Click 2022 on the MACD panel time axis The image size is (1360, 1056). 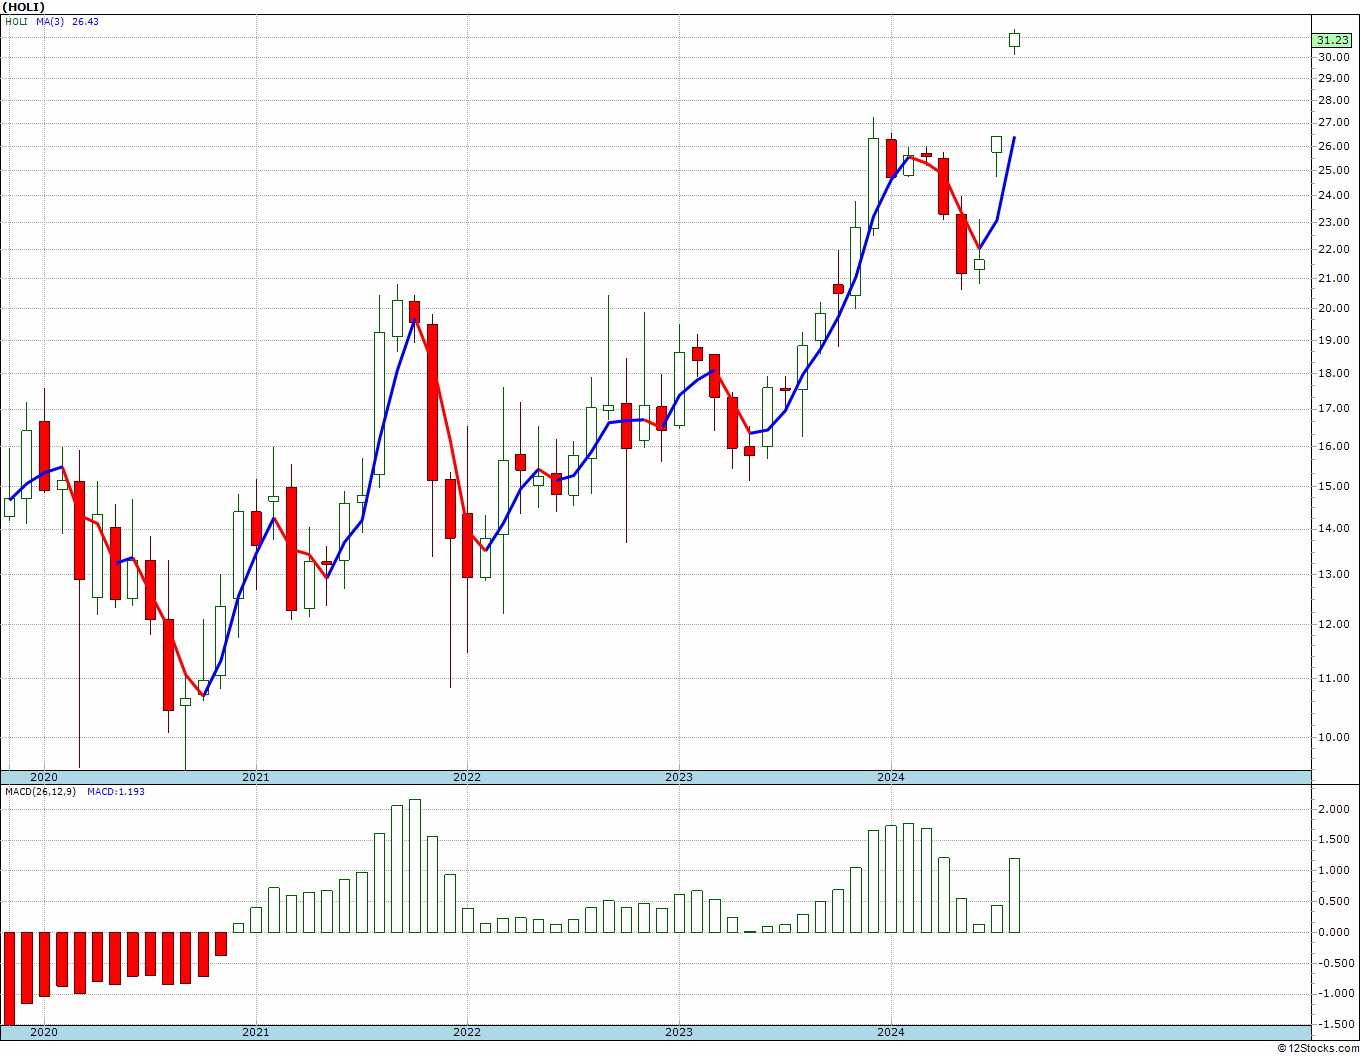(467, 1032)
